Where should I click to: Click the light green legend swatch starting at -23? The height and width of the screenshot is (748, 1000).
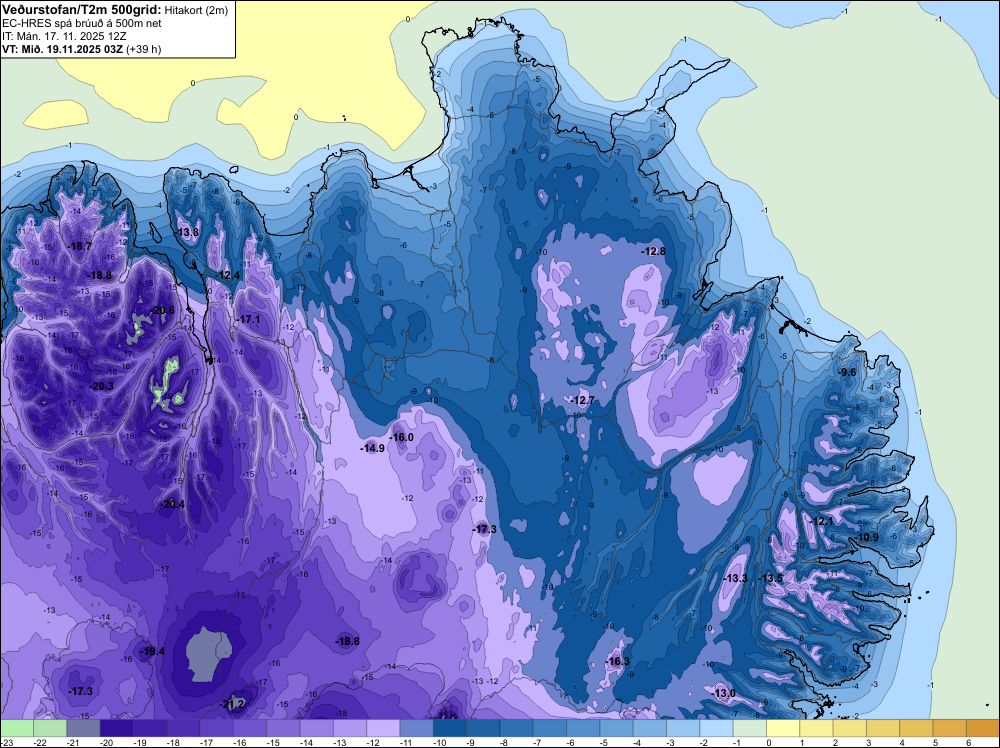coord(17,728)
